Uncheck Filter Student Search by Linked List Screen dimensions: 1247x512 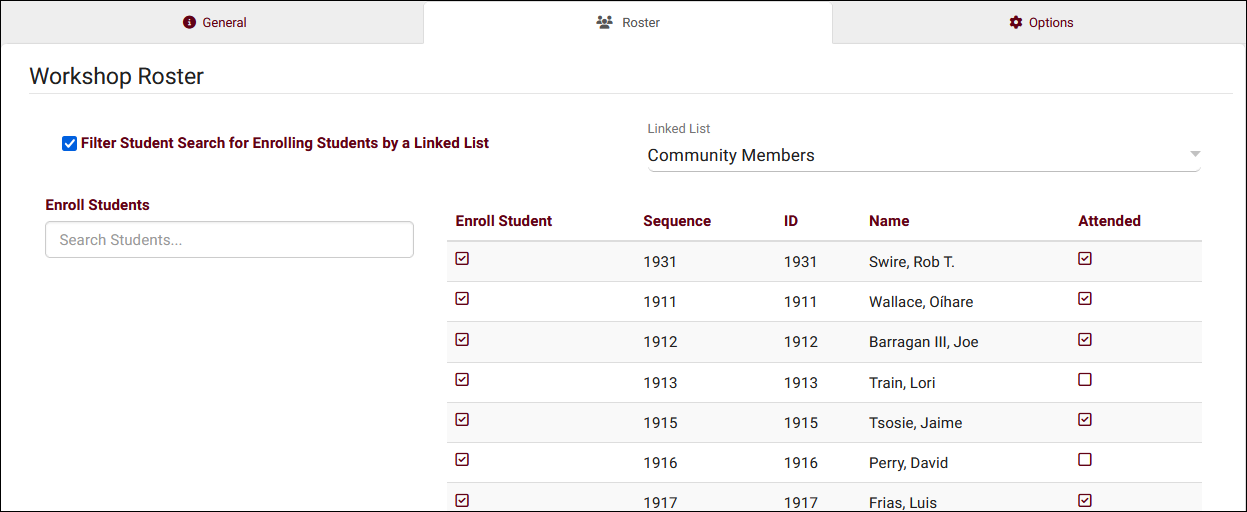[x=69, y=143]
